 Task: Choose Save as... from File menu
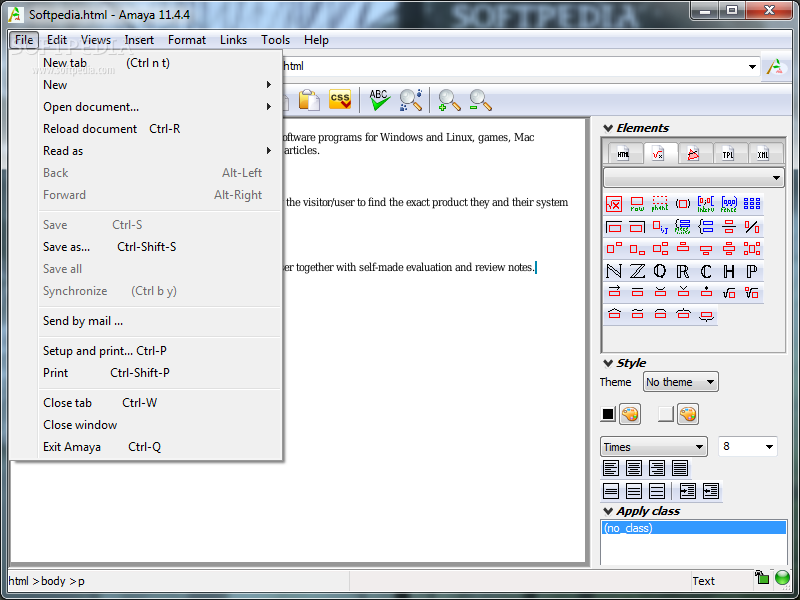pos(160,247)
